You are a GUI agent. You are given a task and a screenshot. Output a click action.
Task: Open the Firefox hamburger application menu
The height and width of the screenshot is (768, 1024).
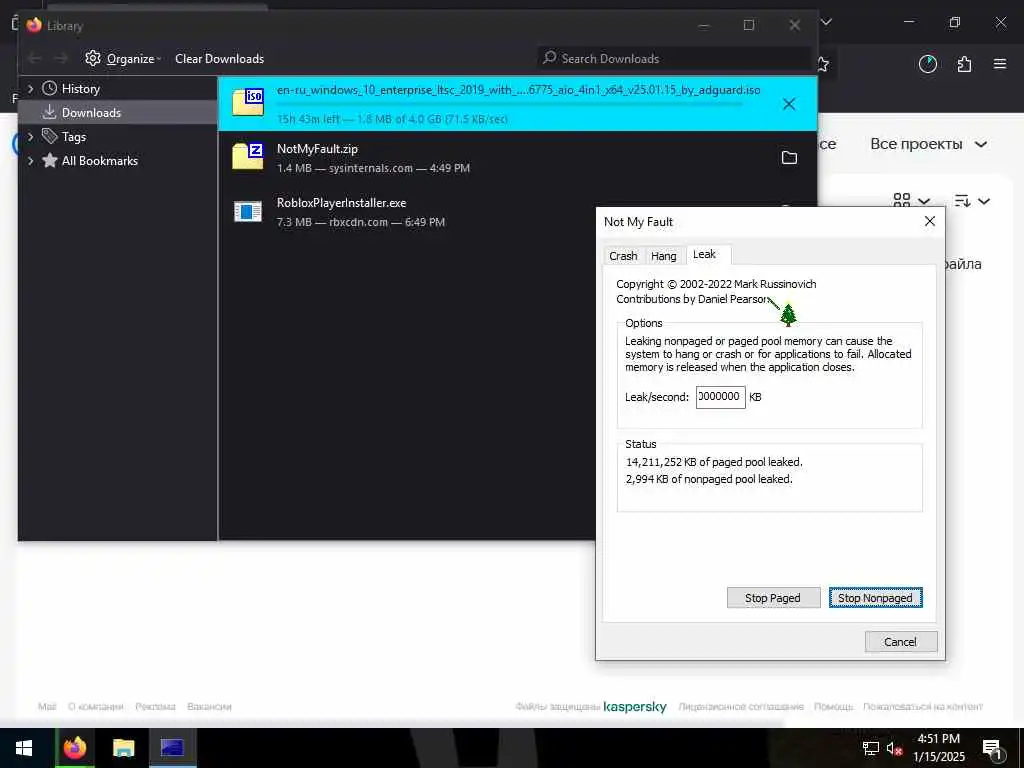pos(1000,64)
